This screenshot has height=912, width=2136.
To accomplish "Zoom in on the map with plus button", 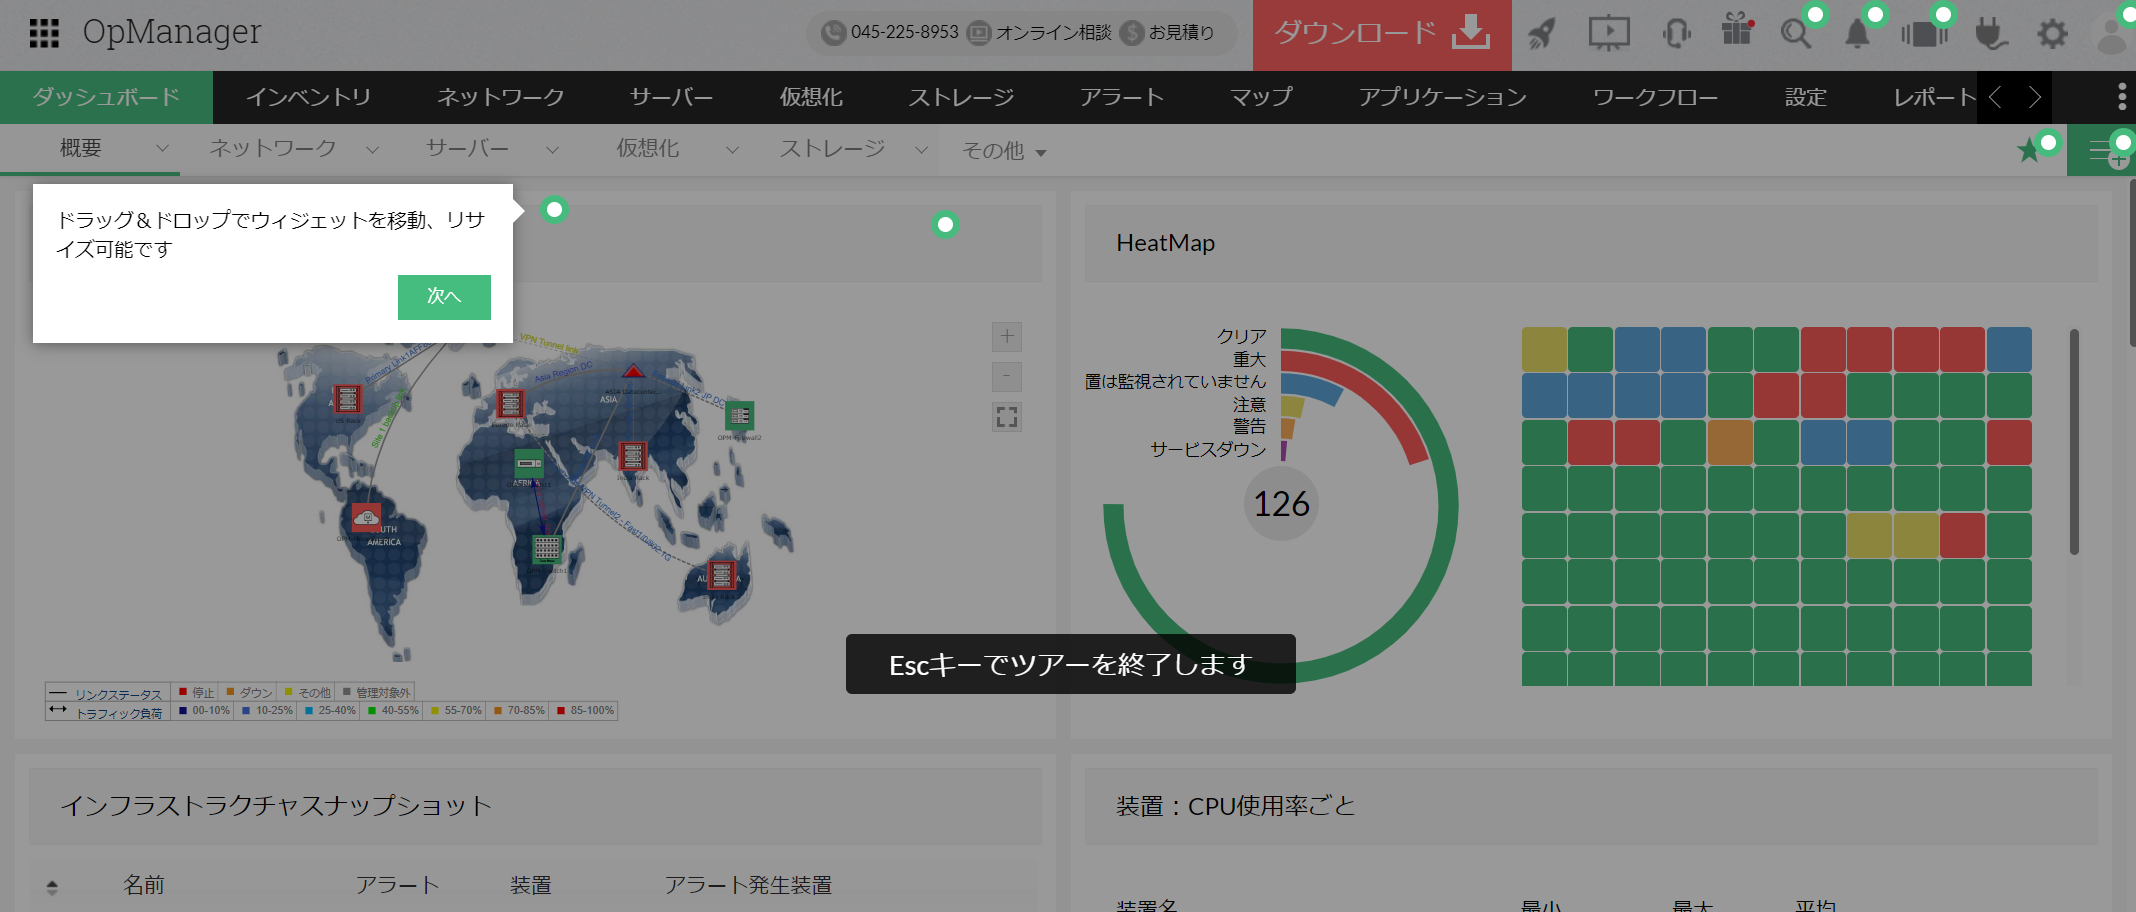I will click(x=1007, y=337).
